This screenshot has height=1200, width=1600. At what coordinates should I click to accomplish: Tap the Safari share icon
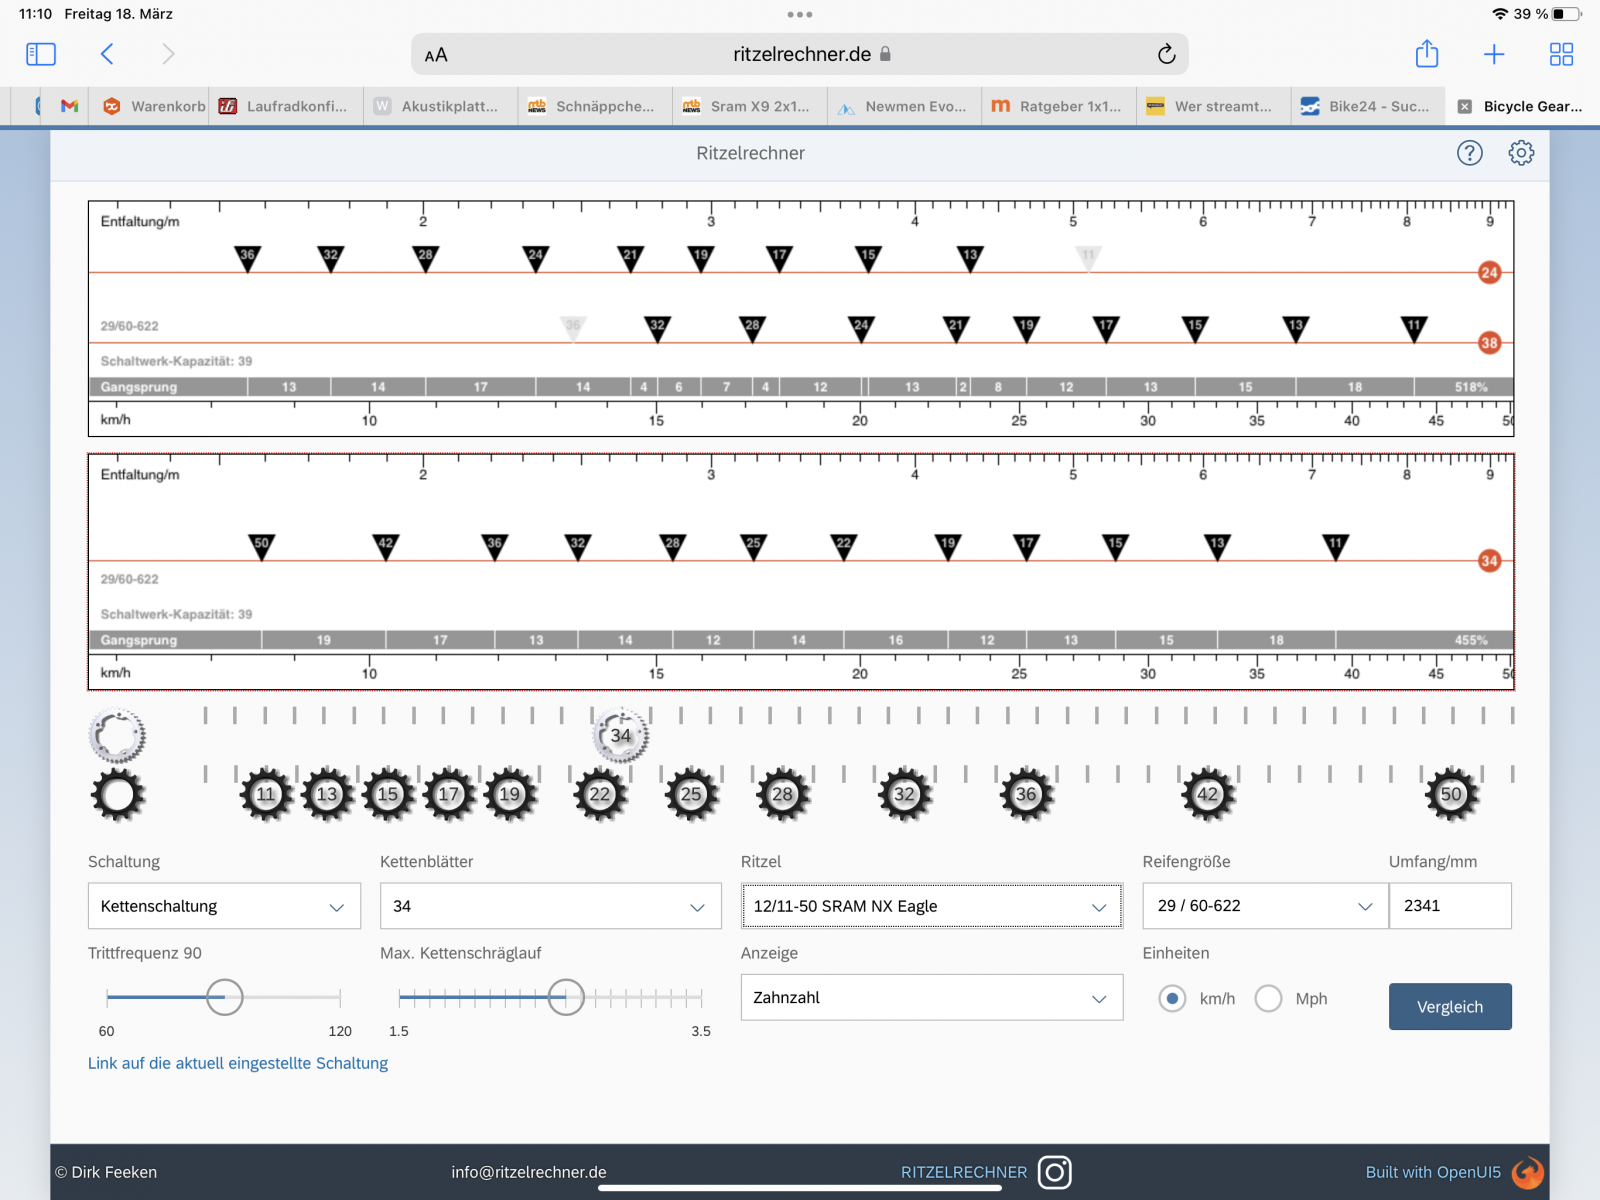1426,54
